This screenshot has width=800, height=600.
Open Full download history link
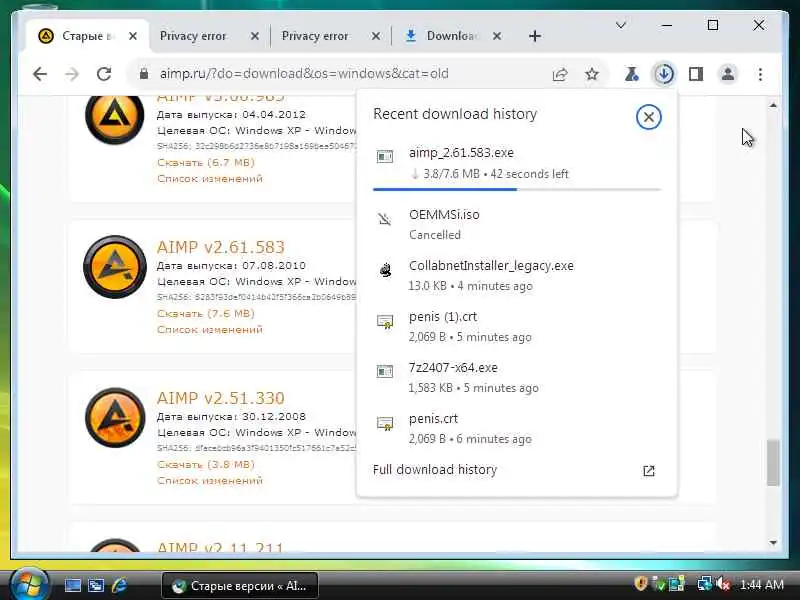pyautogui.click(x=435, y=470)
